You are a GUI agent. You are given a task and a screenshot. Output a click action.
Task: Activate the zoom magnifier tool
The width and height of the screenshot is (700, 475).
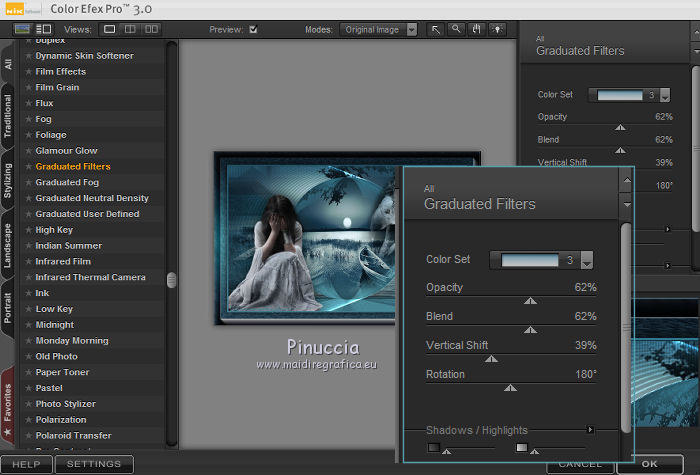455,30
